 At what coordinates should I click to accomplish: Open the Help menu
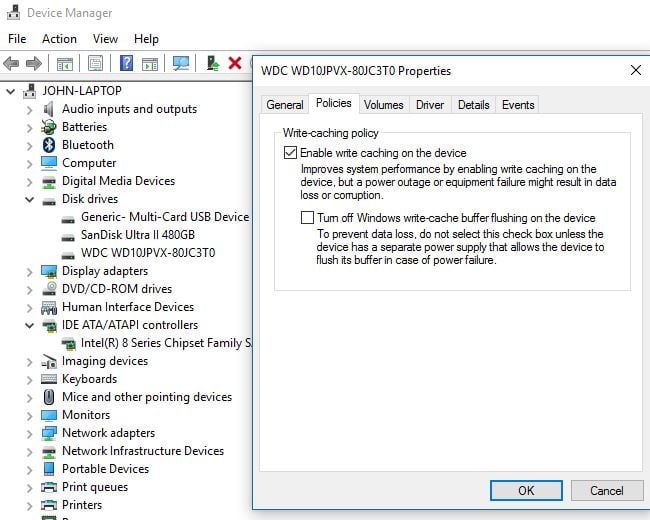pyautogui.click(x=146, y=39)
